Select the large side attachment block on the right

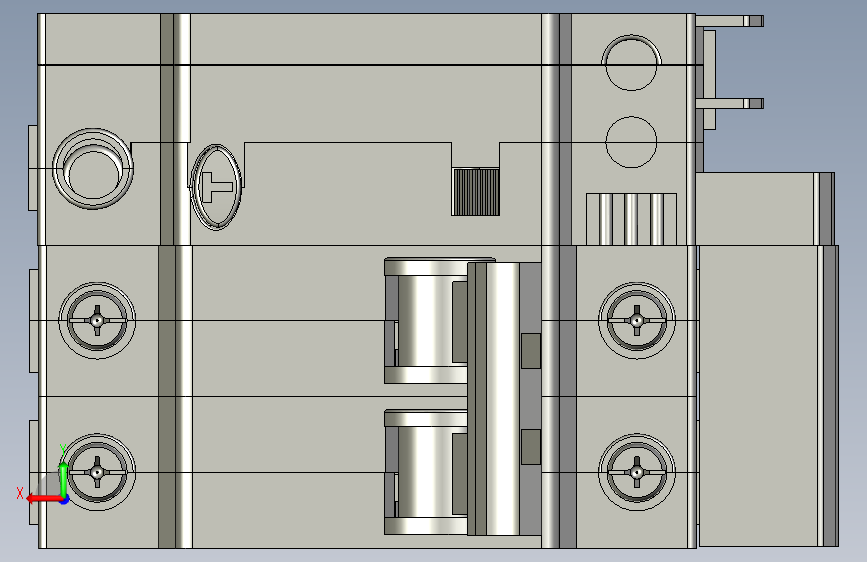tap(769, 396)
